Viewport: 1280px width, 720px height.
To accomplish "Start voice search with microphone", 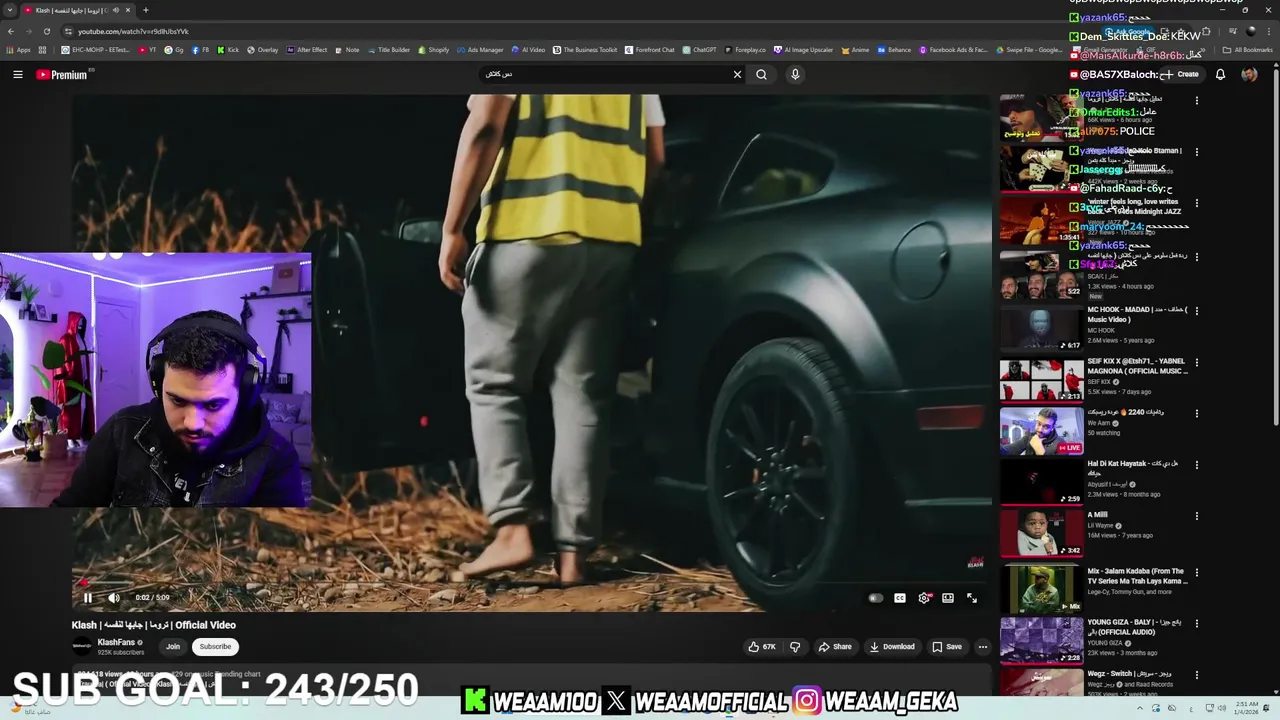I will pyautogui.click(x=795, y=74).
